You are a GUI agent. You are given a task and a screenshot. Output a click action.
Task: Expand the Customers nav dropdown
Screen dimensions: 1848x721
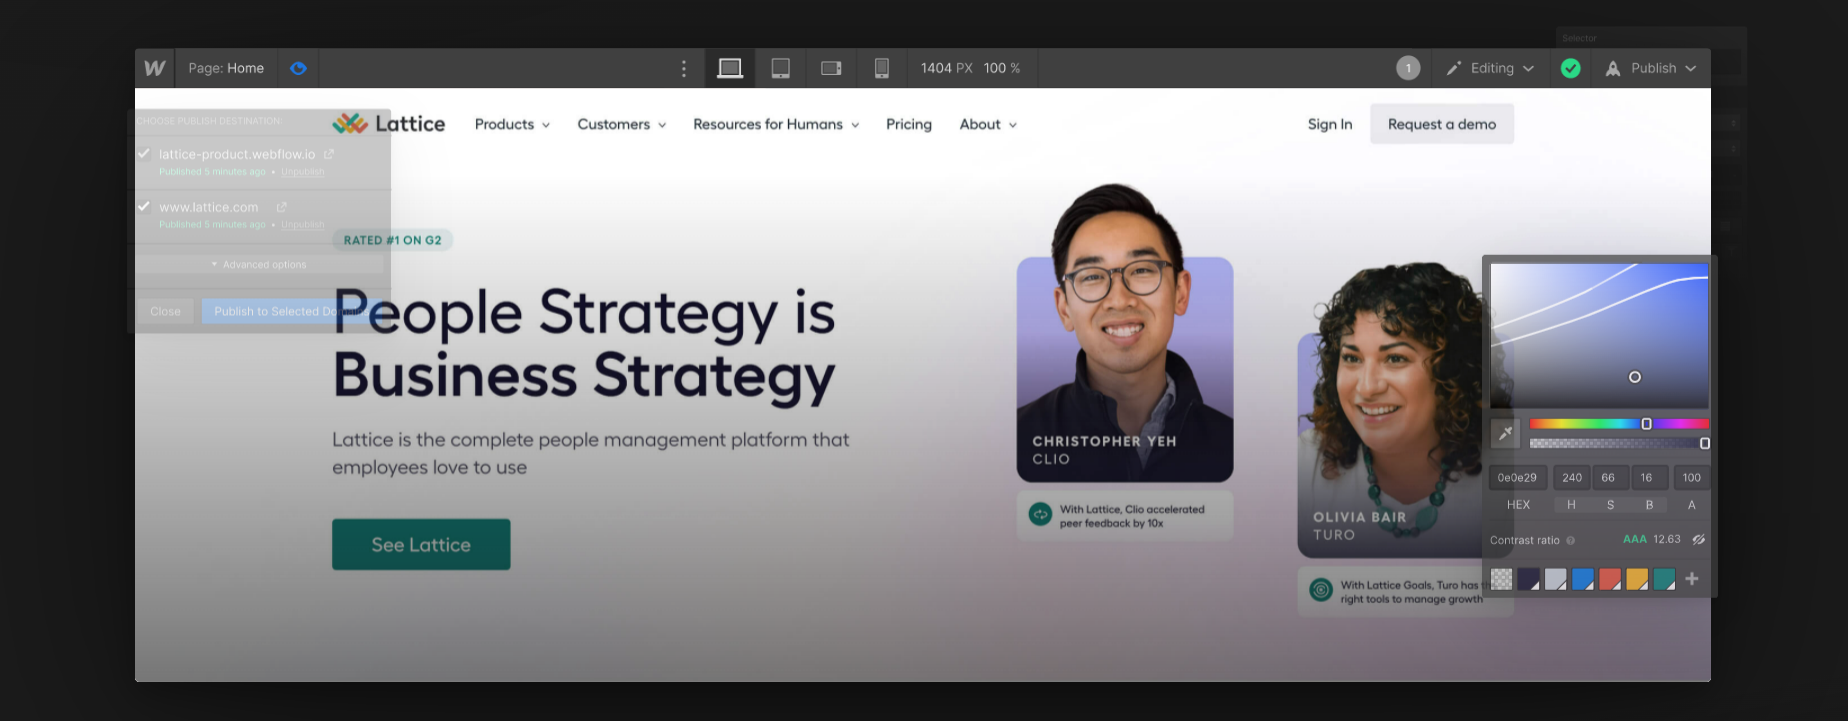point(621,124)
